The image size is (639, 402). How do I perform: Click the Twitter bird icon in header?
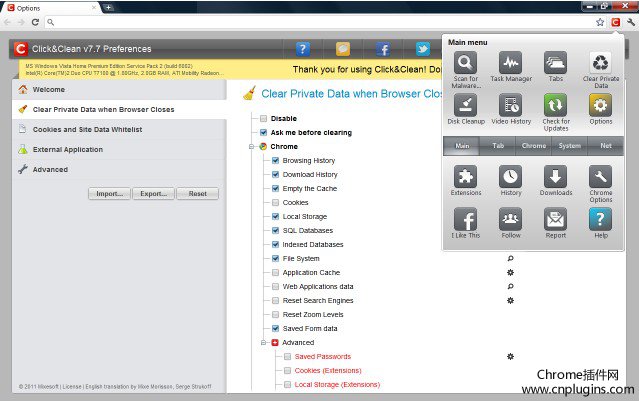click(x=423, y=49)
